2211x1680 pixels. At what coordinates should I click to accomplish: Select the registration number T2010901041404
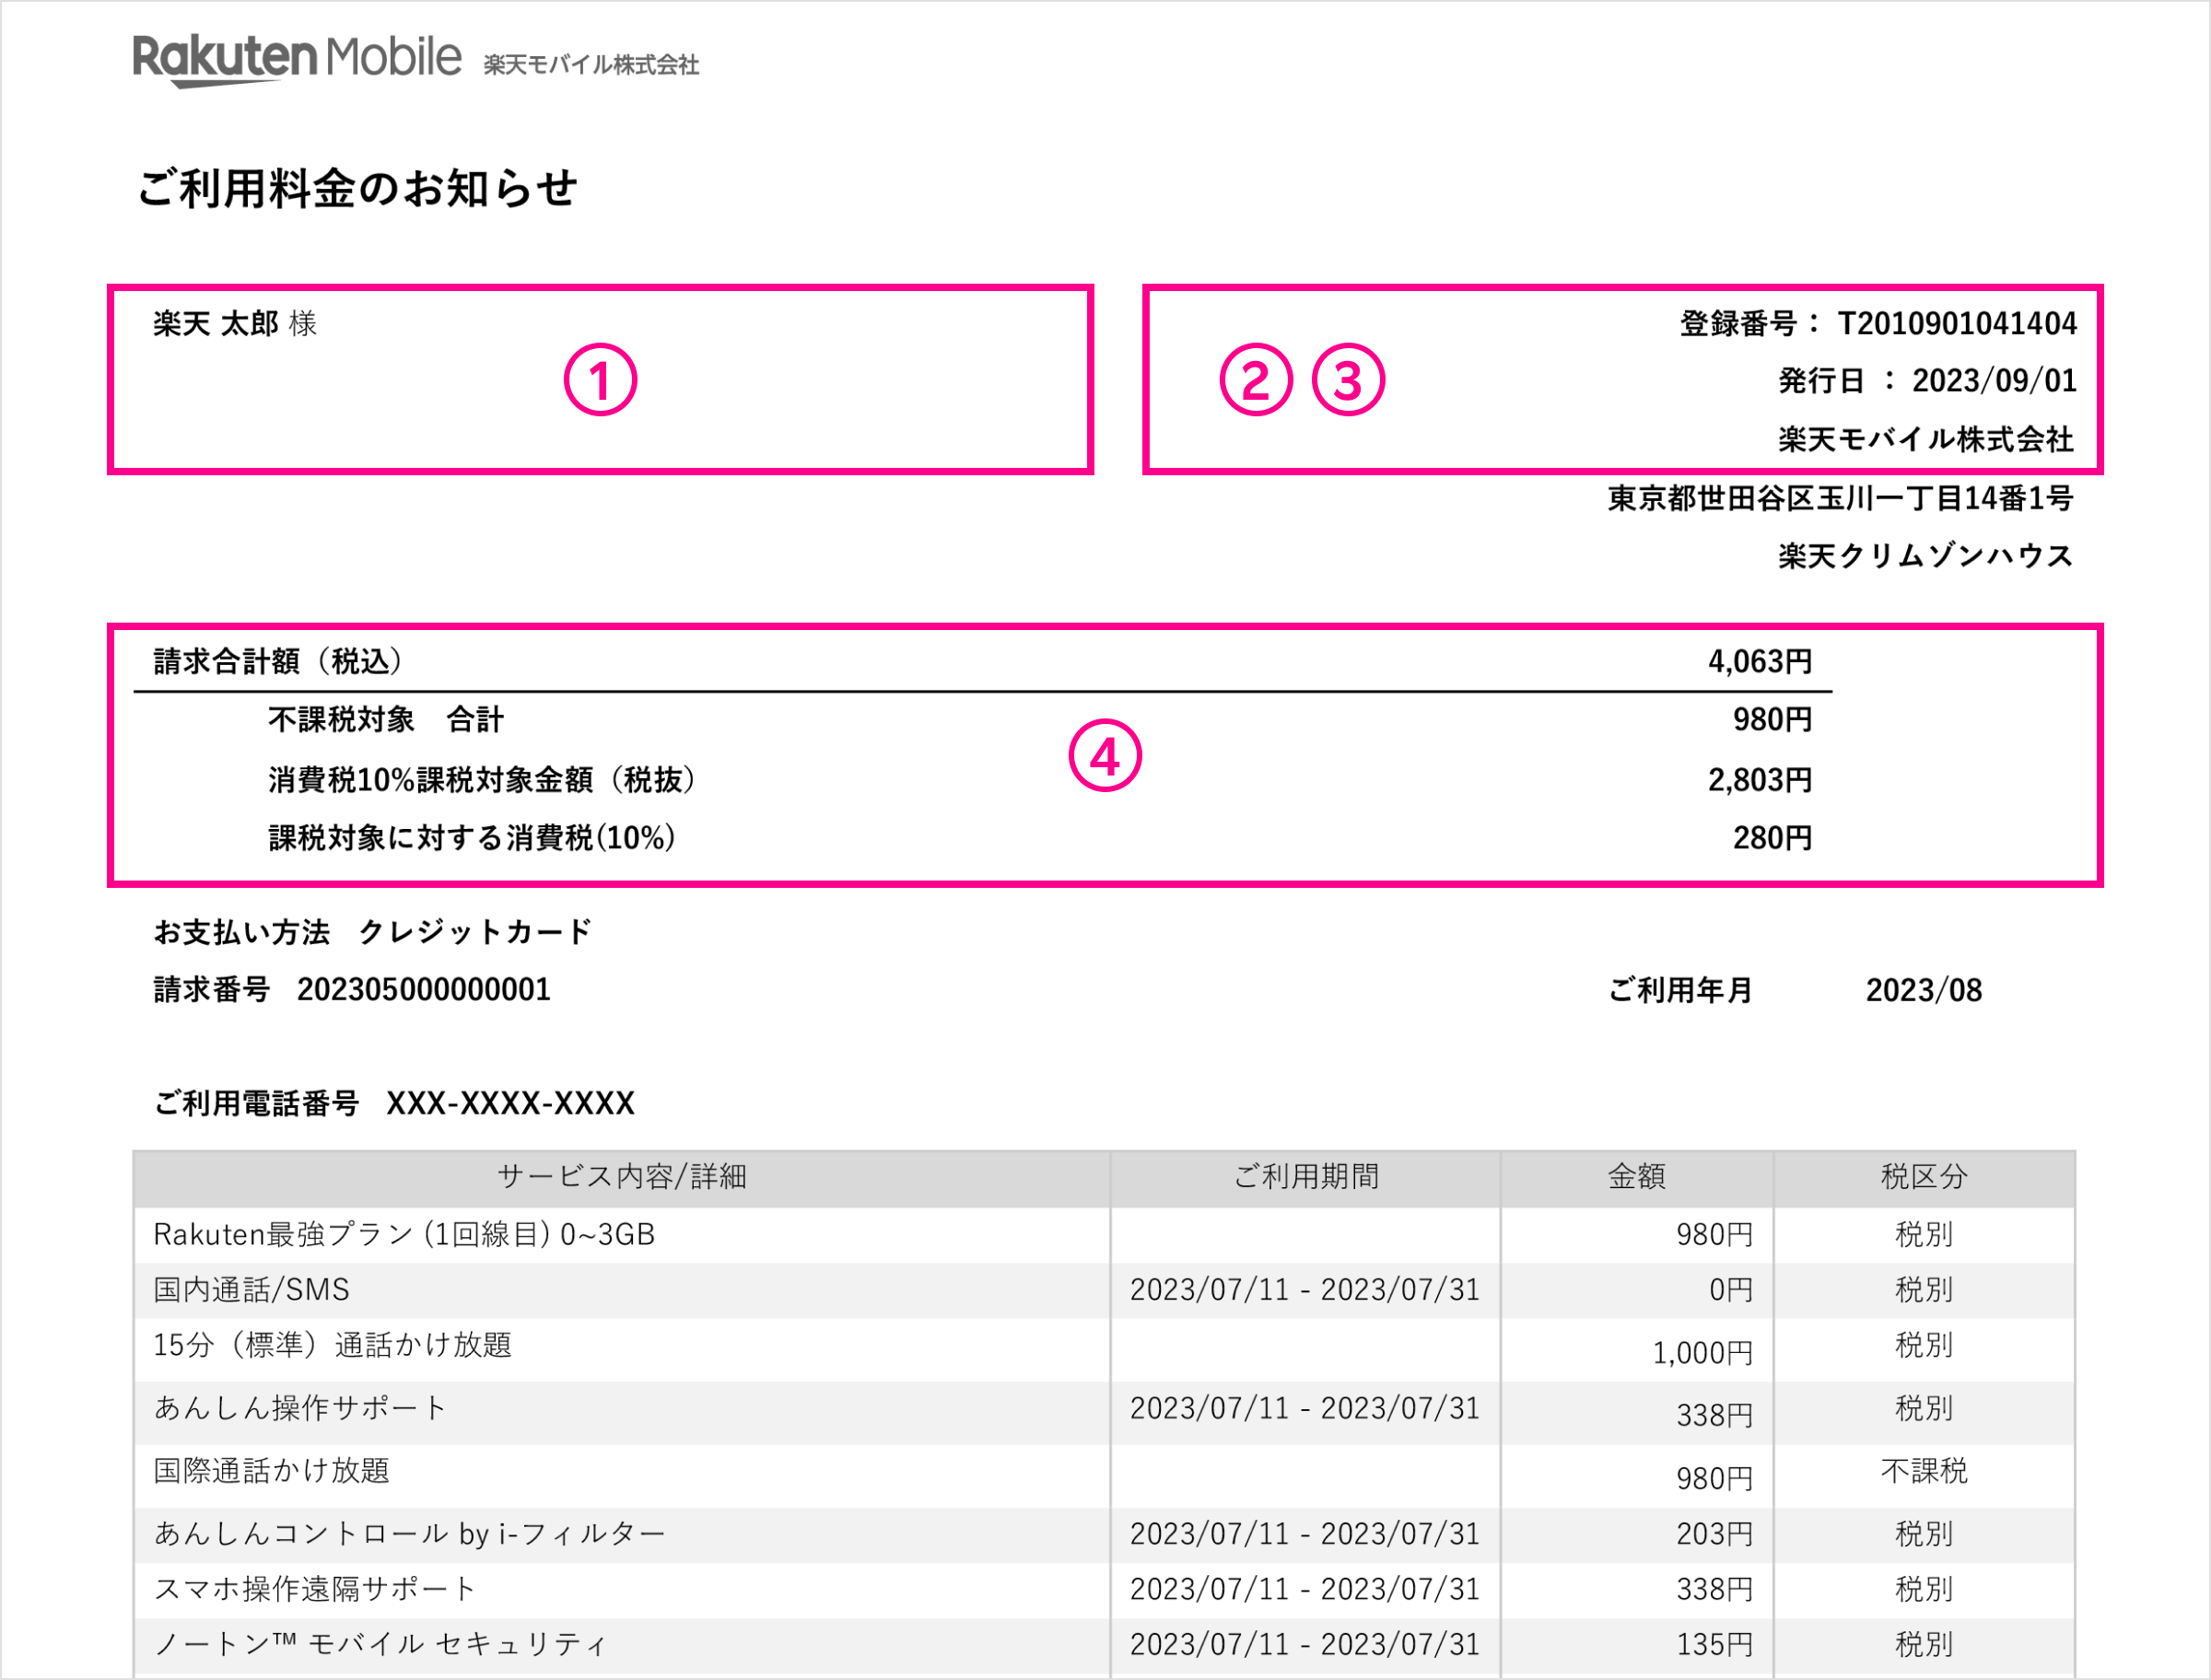click(1957, 323)
